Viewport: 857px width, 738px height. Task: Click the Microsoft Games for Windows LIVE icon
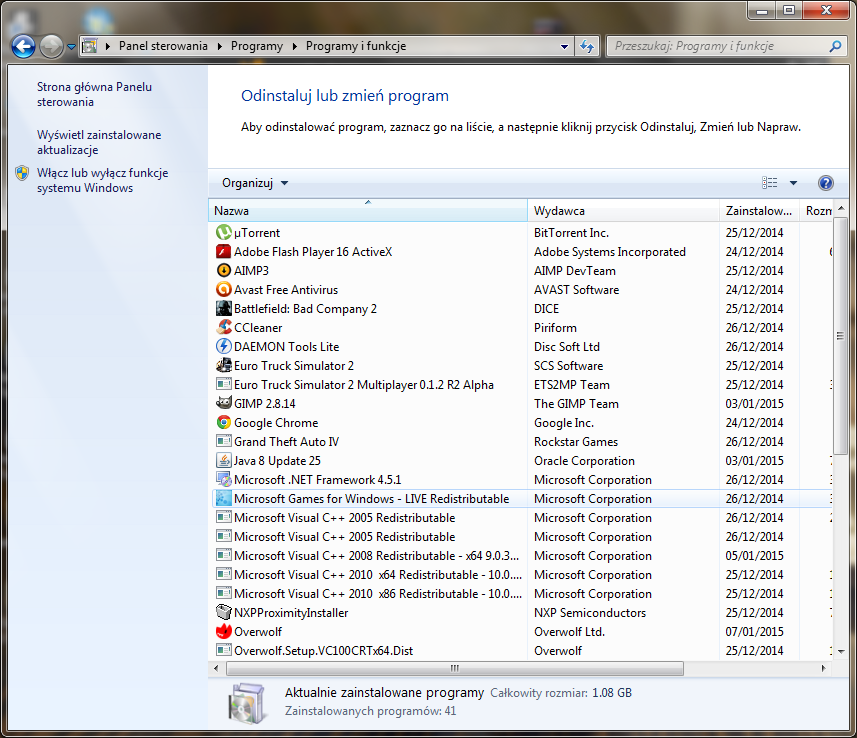(224, 499)
